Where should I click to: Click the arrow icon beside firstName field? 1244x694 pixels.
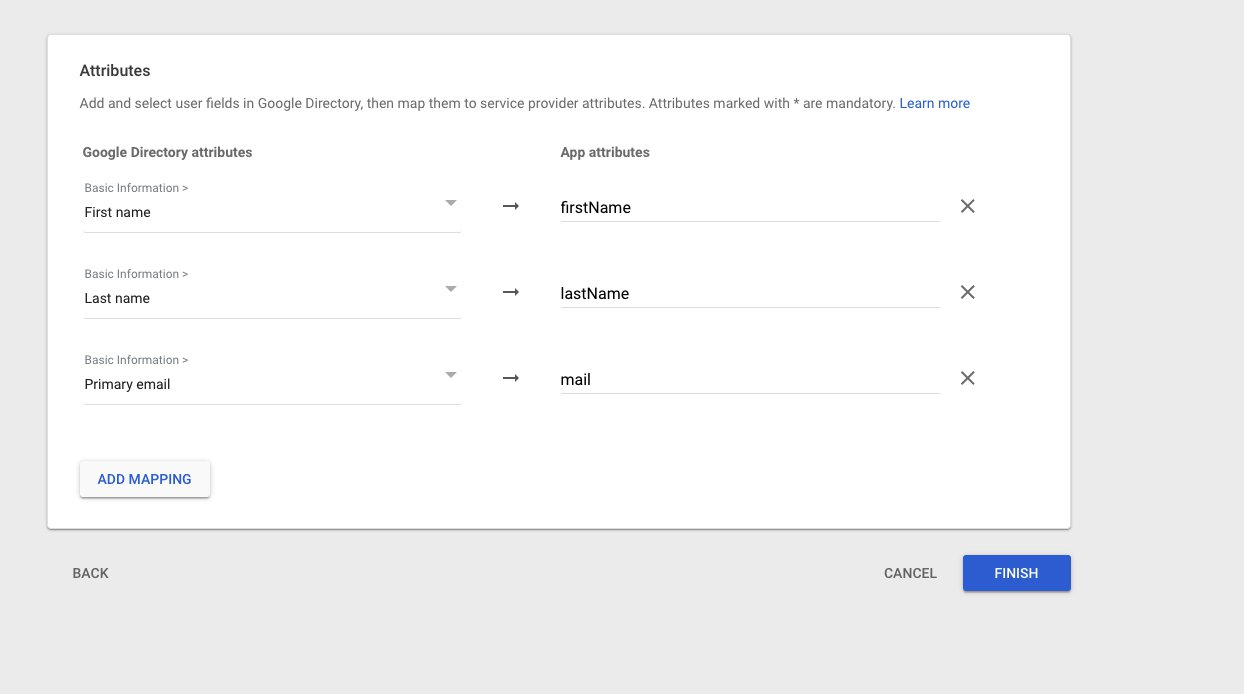coord(510,207)
